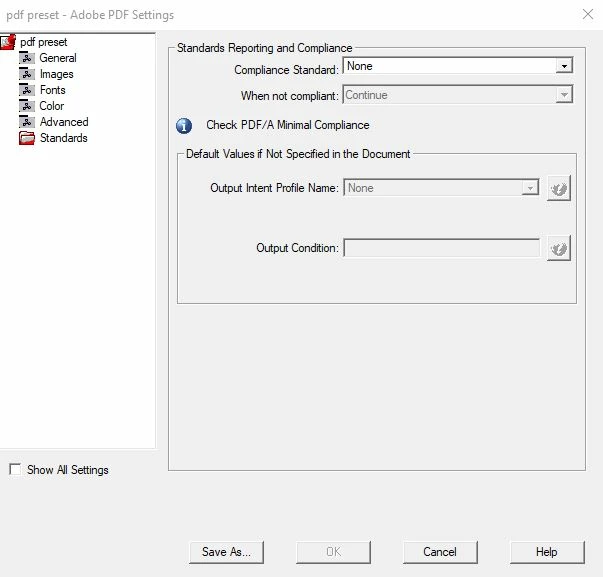Click the Images settings icon
603x577 pixels.
pyautogui.click(x=27, y=74)
